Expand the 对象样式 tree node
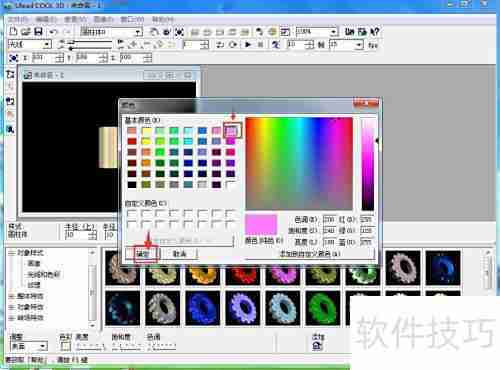The image size is (500, 370). (12, 253)
